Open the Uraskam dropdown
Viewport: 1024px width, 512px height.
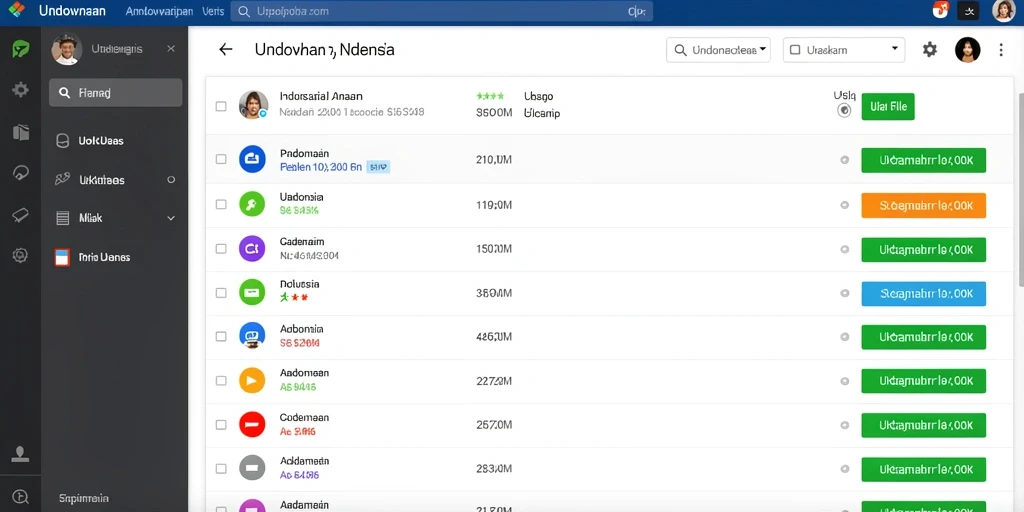(x=844, y=50)
